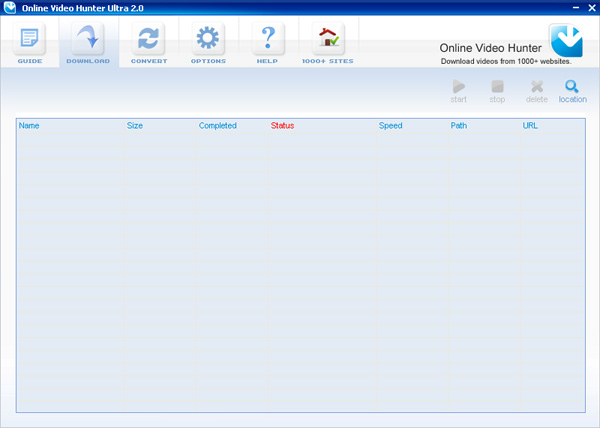Open the Options gear icon
The height and width of the screenshot is (428, 600).
pos(208,39)
